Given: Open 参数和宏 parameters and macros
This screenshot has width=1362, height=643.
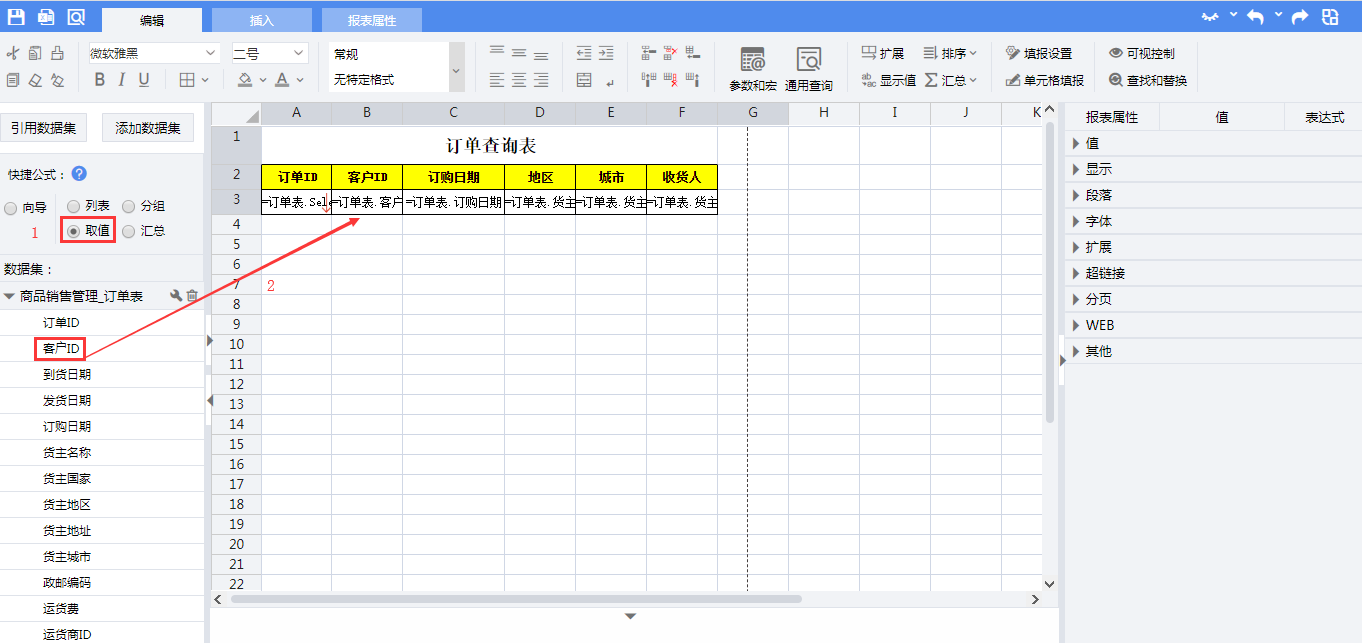Looking at the screenshot, I should pyautogui.click(x=752, y=68).
